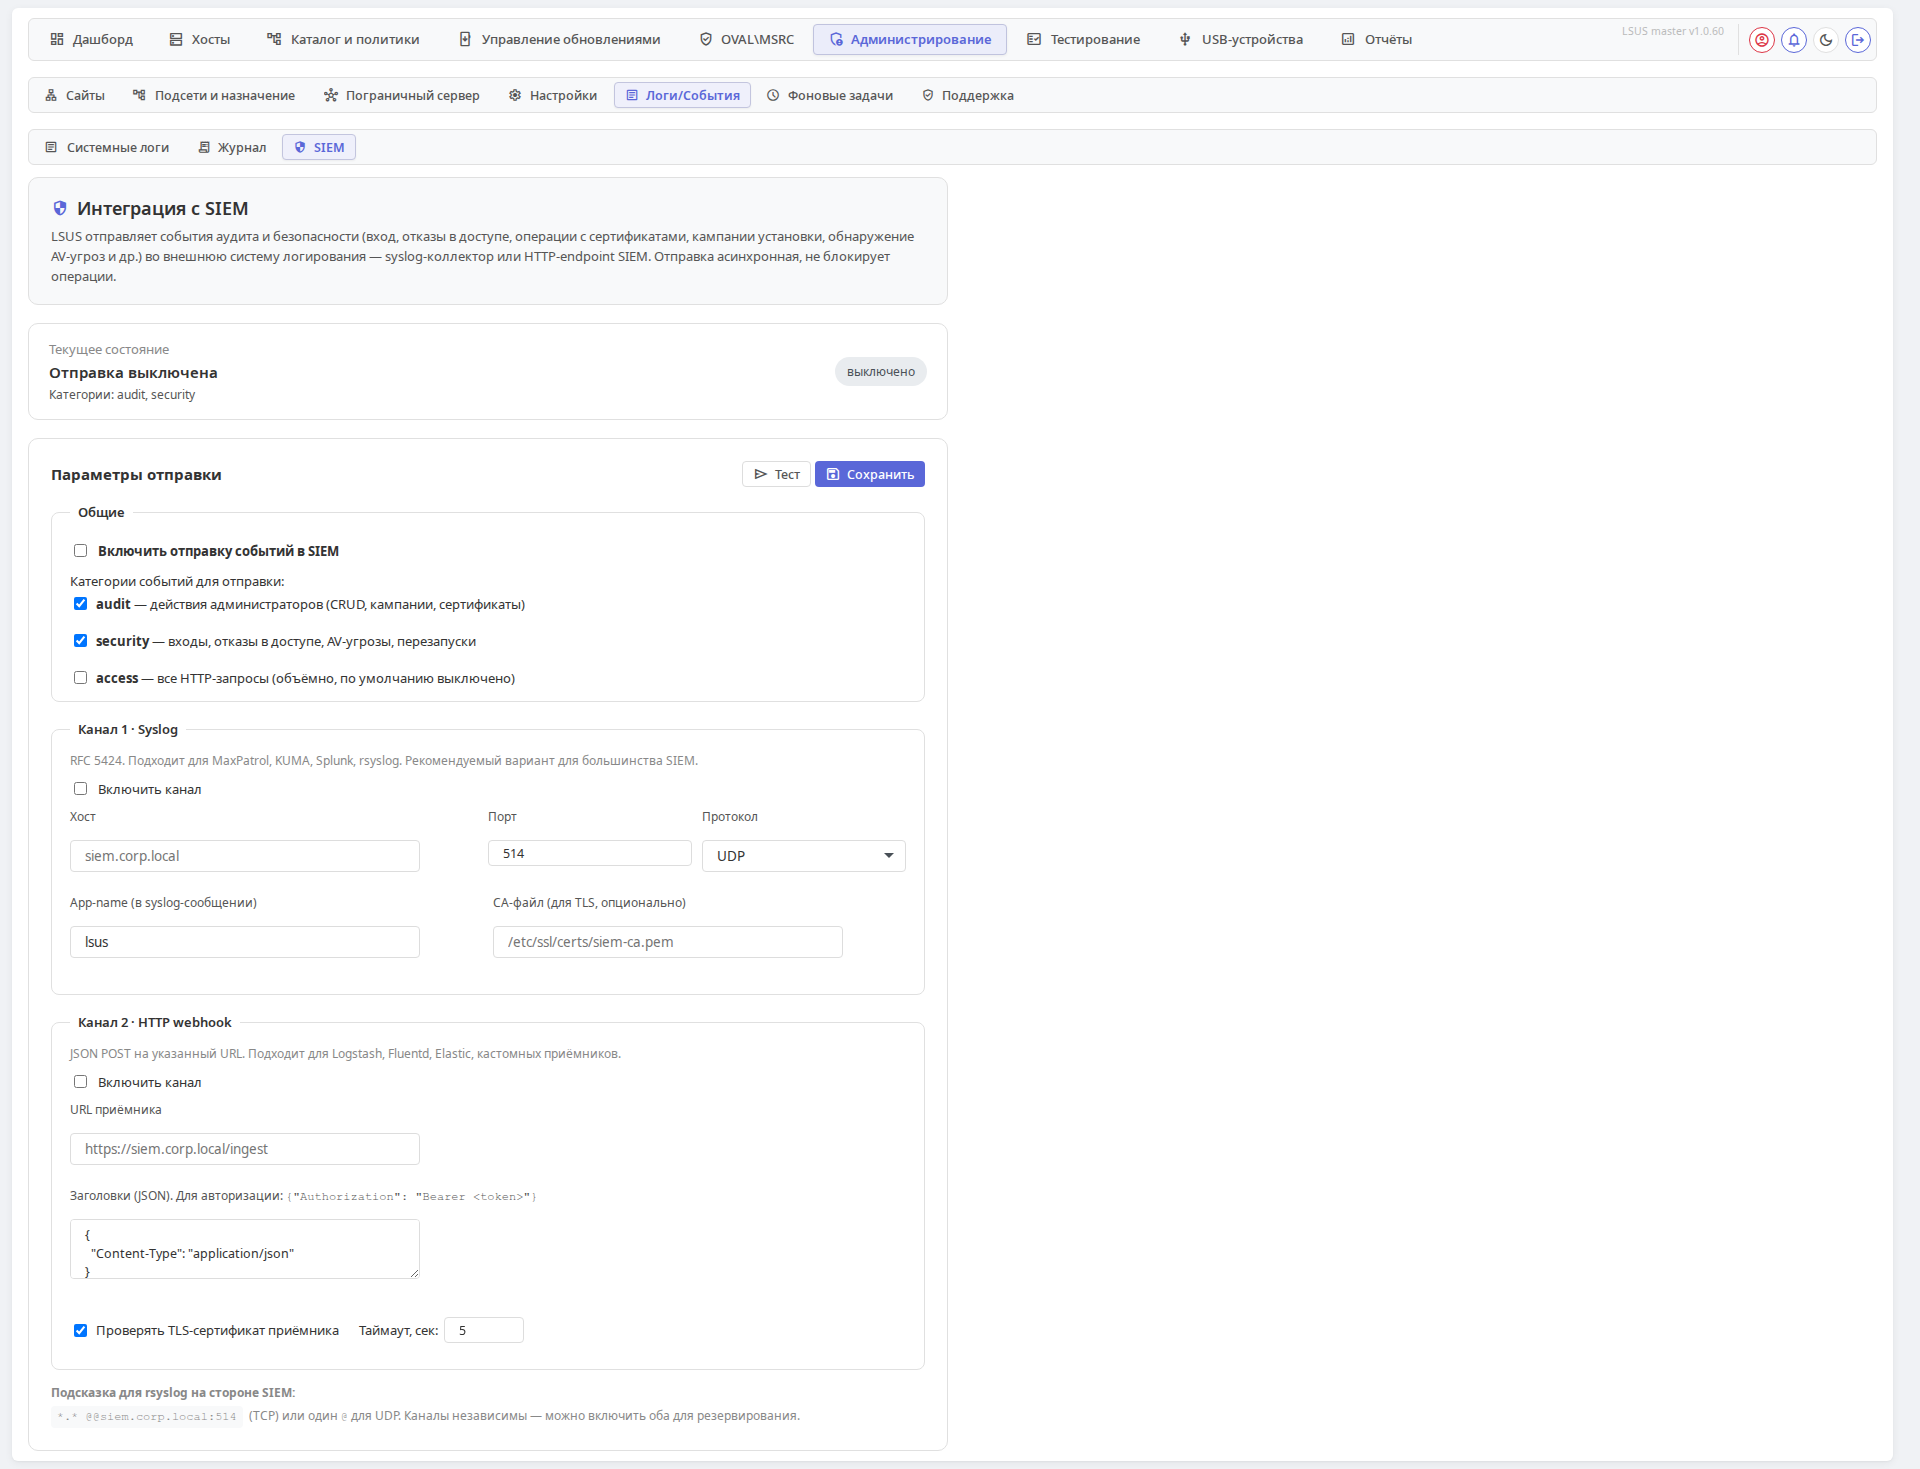Image resolution: width=1920 pixels, height=1469 pixels.
Task: Open the notifications bell icon
Action: click(1794, 40)
